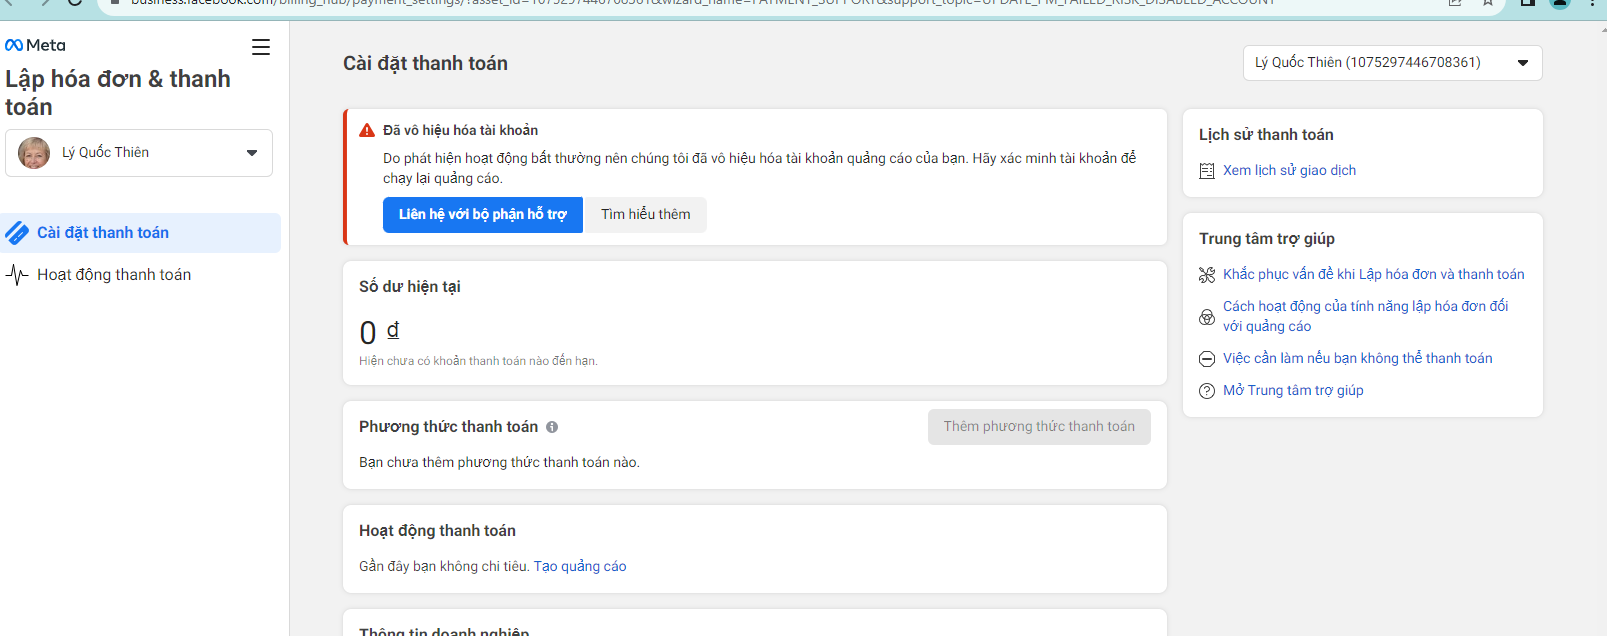The image size is (1607, 636).
Task: Click the red warning triangle icon
Action: pos(367,131)
